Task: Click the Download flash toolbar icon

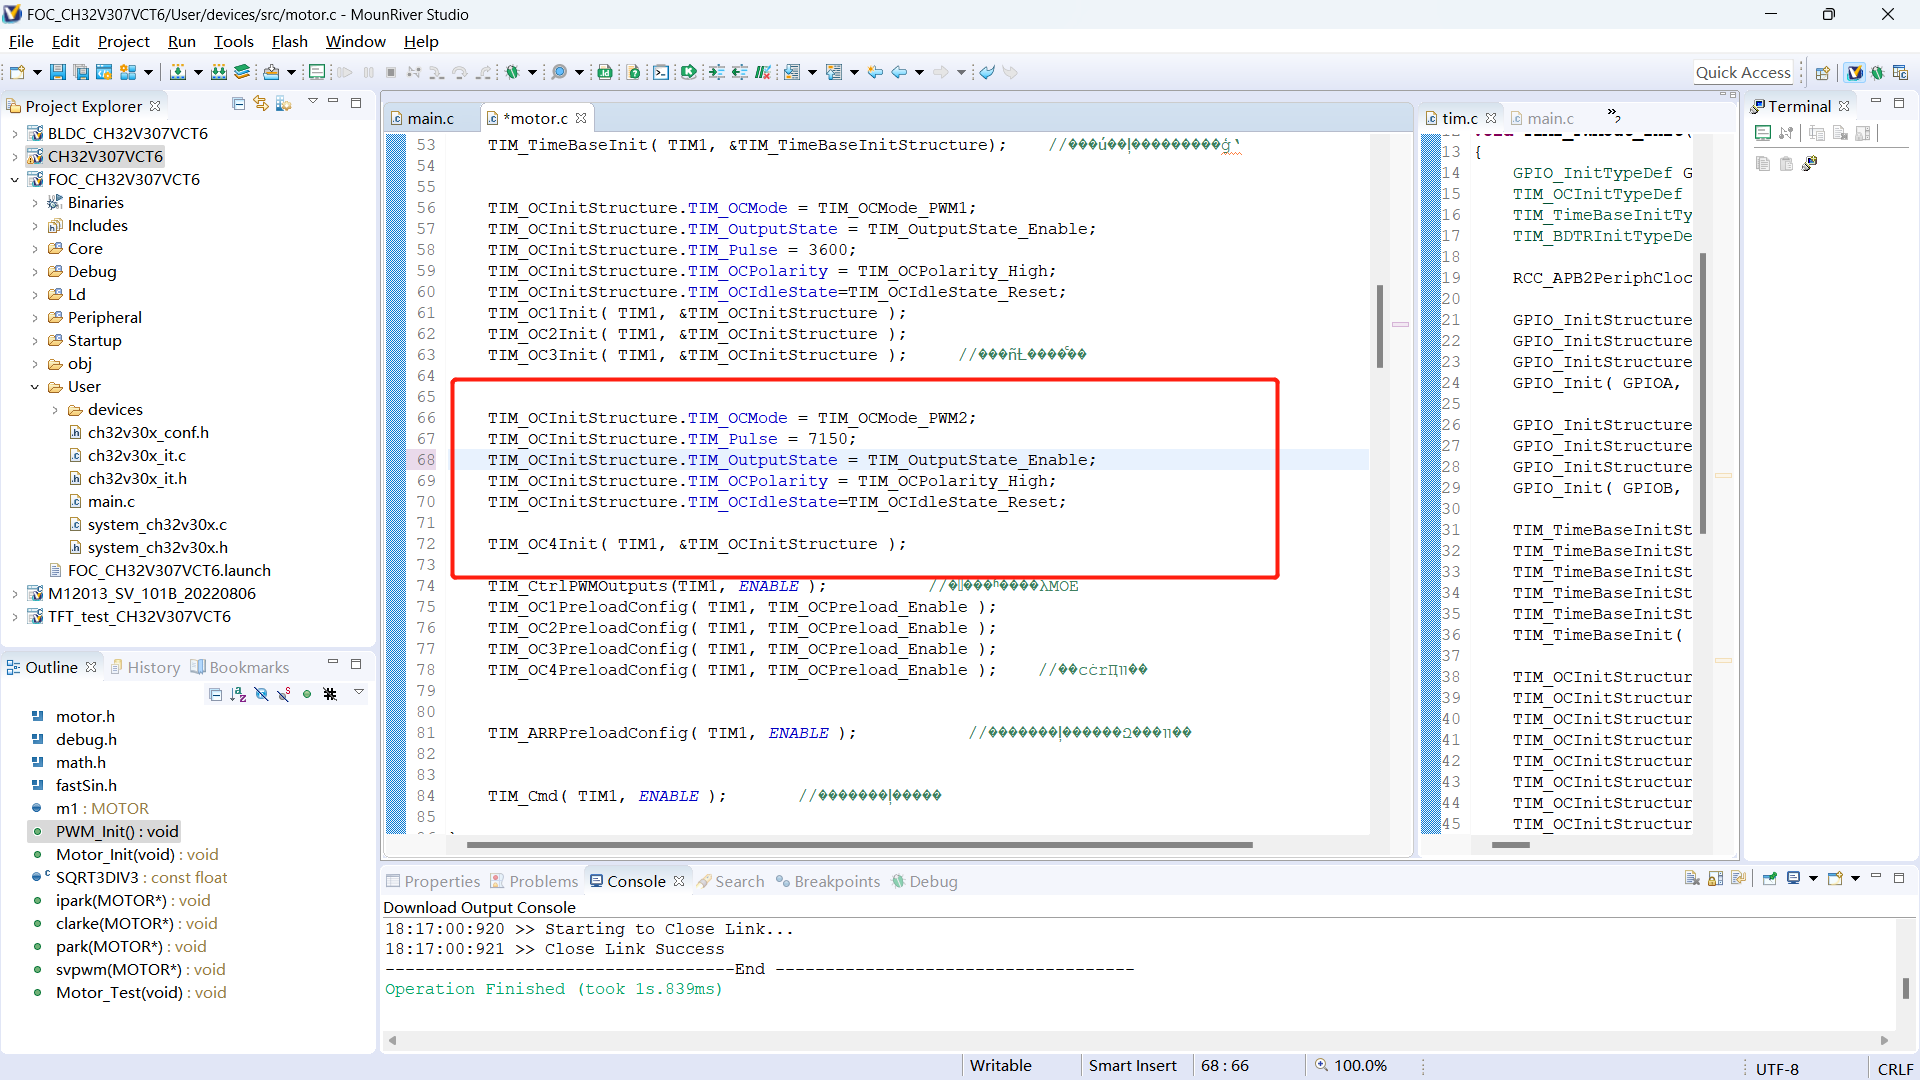Action: coord(271,72)
